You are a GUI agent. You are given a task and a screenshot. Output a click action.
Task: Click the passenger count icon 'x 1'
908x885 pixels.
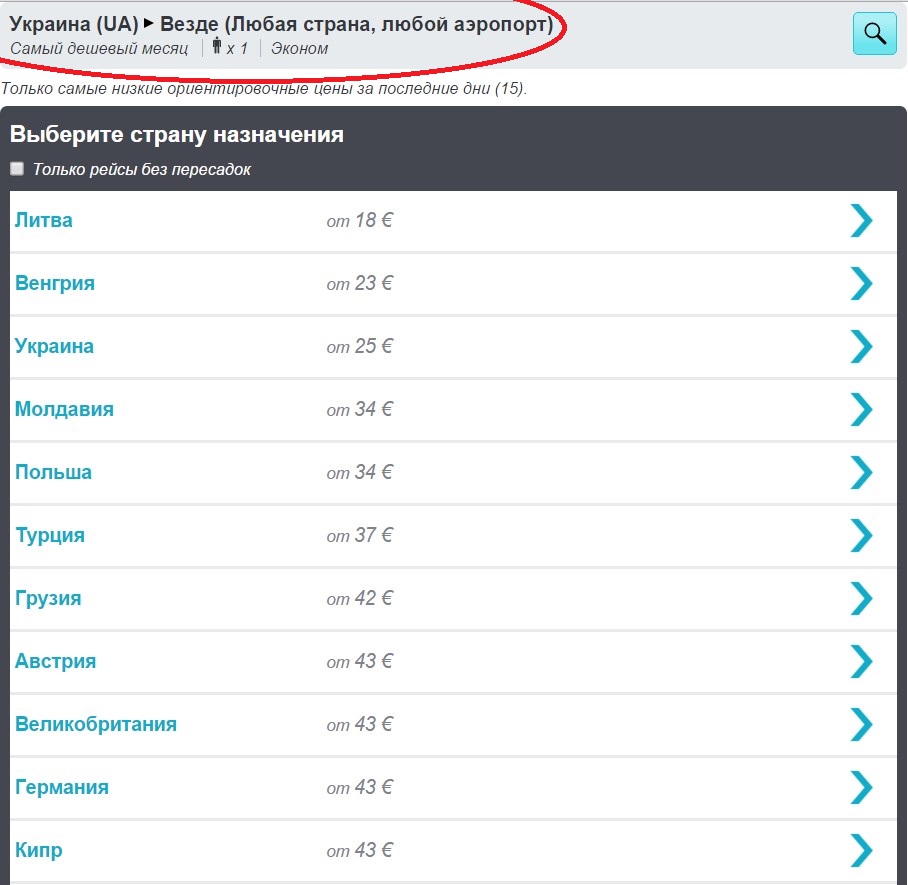[230, 48]
